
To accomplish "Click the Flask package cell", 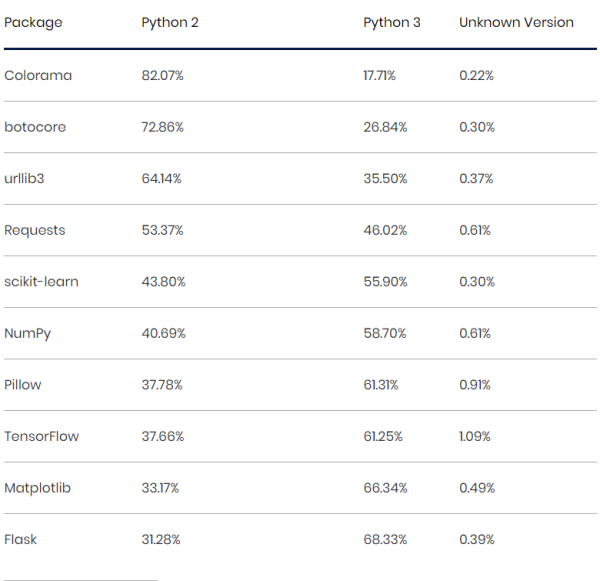I will pyautogui.click(x=21, y=539).
